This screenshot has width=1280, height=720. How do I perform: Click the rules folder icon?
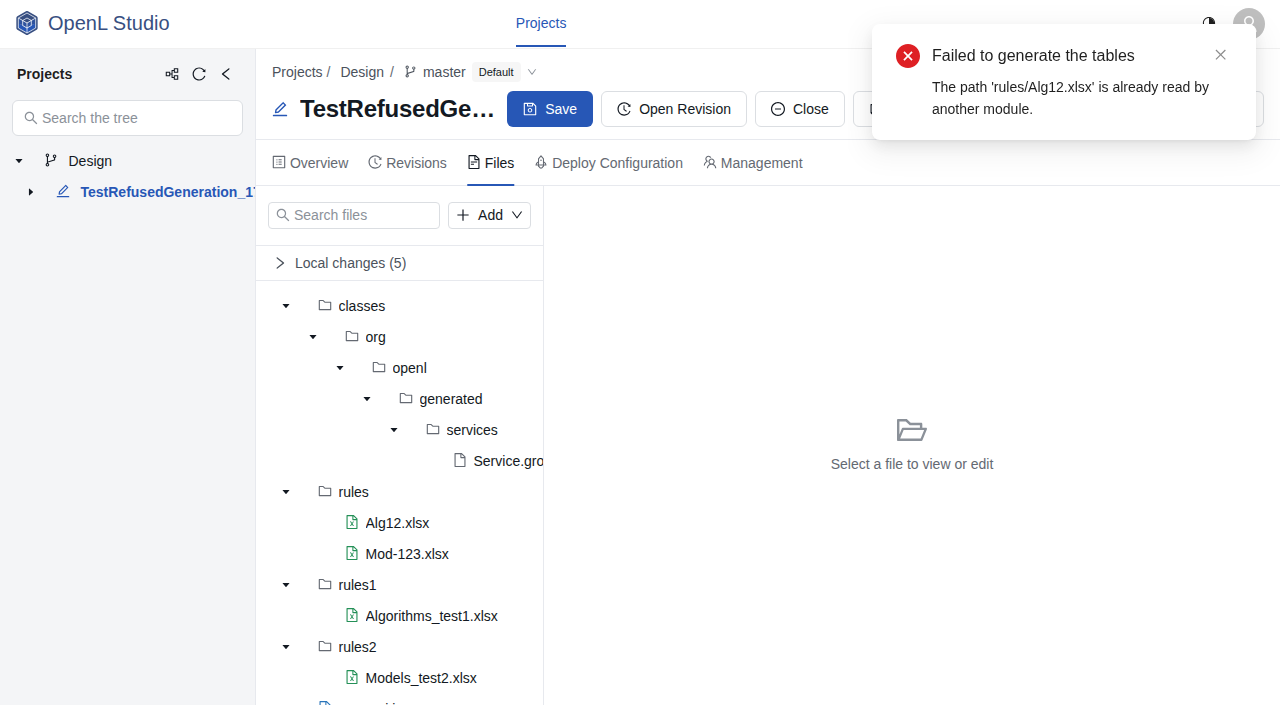pyautogui.click(x=325, y=491)
